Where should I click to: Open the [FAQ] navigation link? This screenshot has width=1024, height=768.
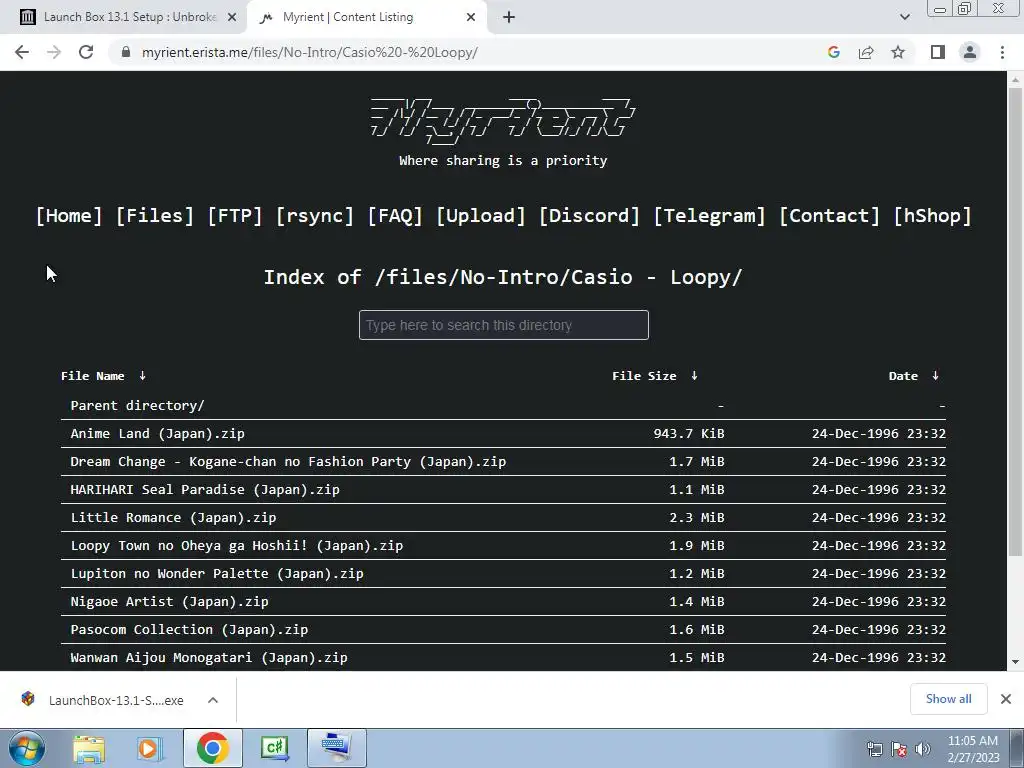click(x=395, y=216)
